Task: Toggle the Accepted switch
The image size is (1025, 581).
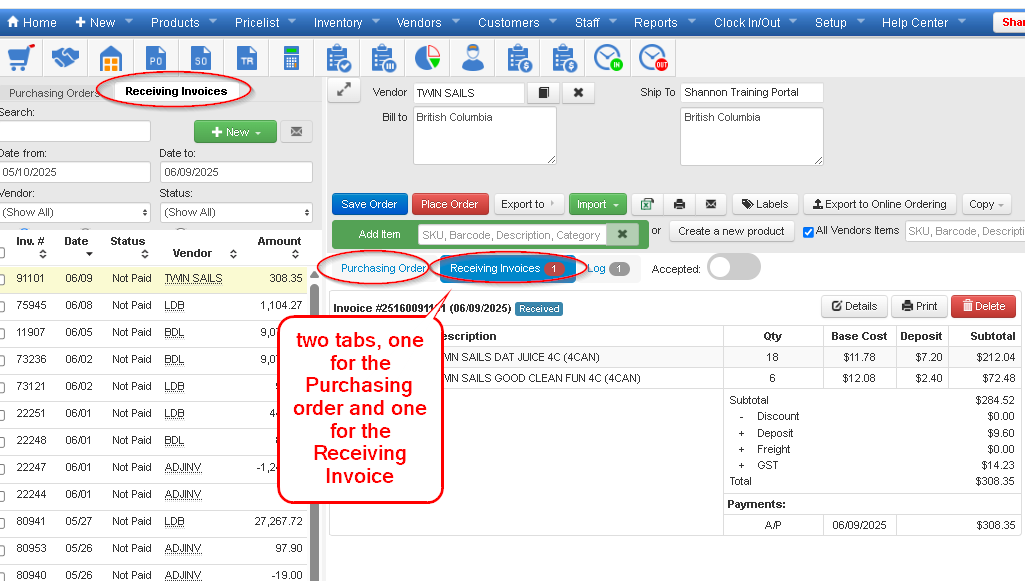Action: click(x=734, y=267)
